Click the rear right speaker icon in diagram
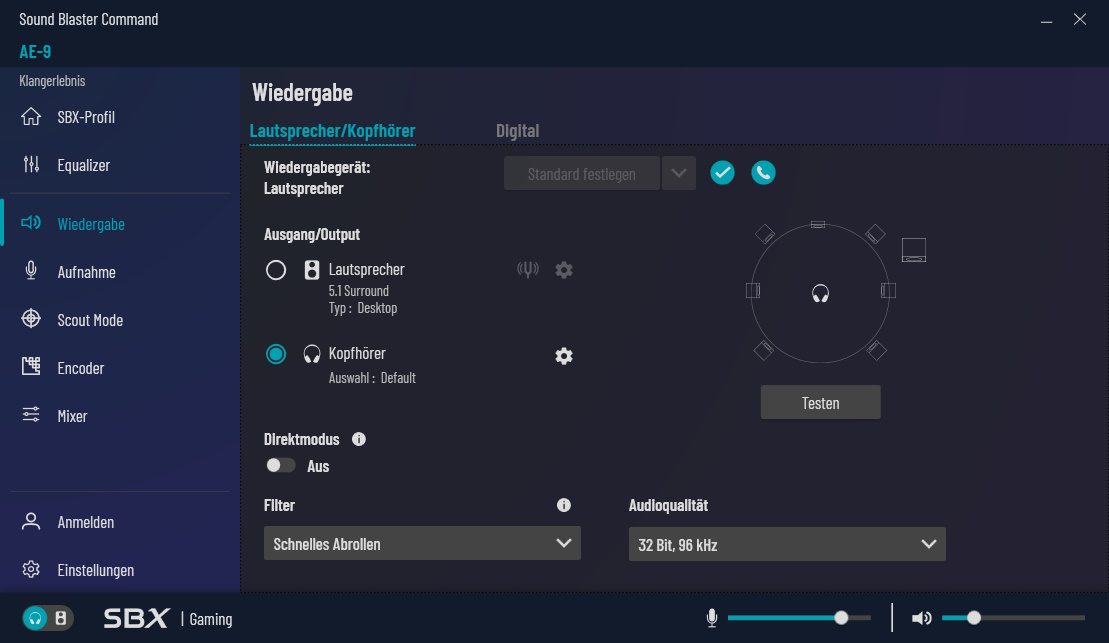1109x643 pixels. (876, 350)
